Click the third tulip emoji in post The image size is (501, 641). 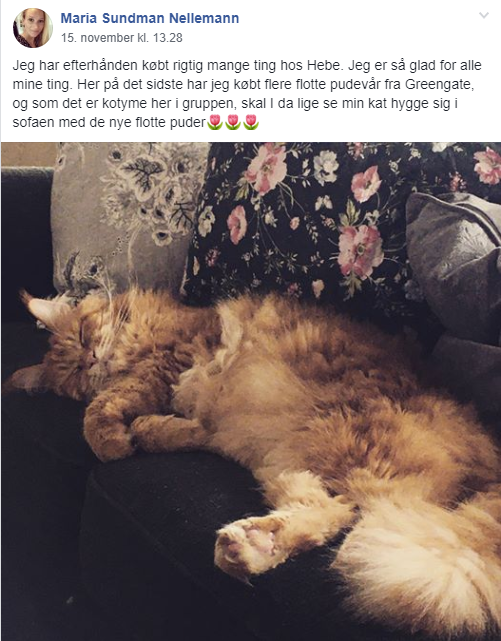[x=251, y=122]
